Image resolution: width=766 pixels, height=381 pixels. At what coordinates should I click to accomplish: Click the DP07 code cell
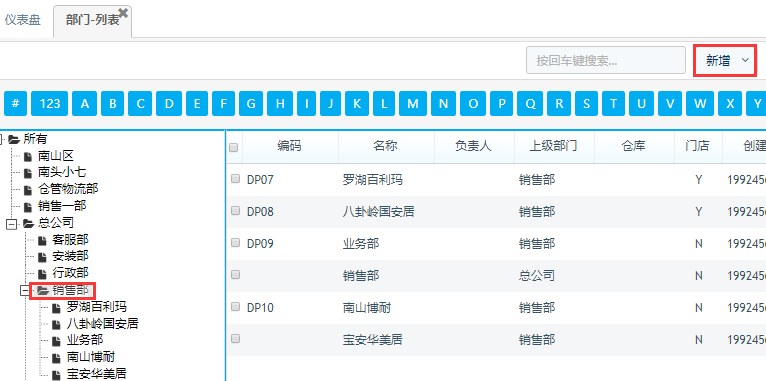point(260,180)
